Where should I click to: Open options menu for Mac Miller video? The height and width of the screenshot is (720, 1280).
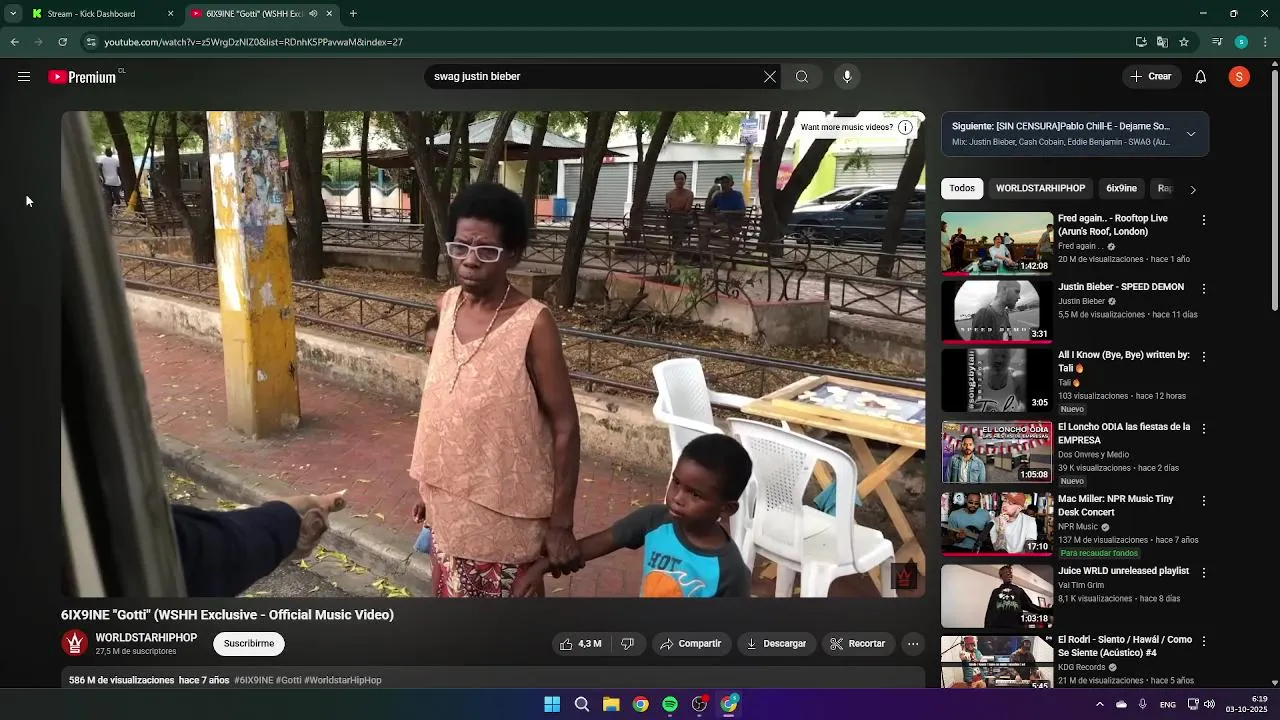(x=1204, y=501)
